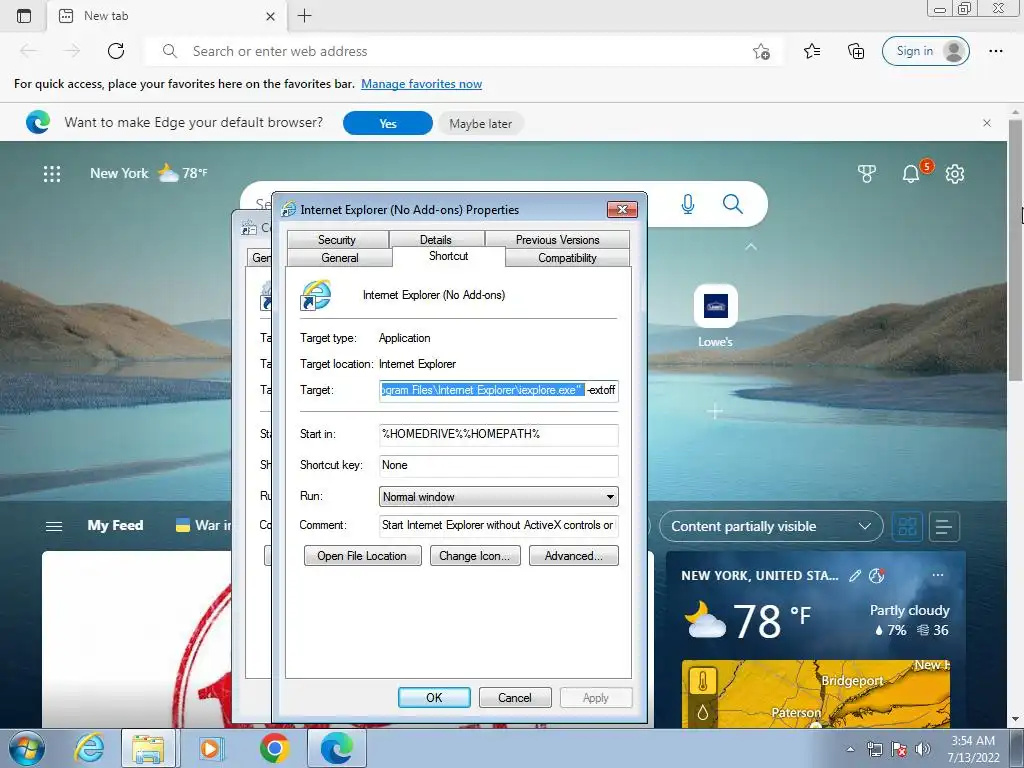Open the apps grid launcher icon
Viewport: 1024px width, 768px height.
point(52,174)
